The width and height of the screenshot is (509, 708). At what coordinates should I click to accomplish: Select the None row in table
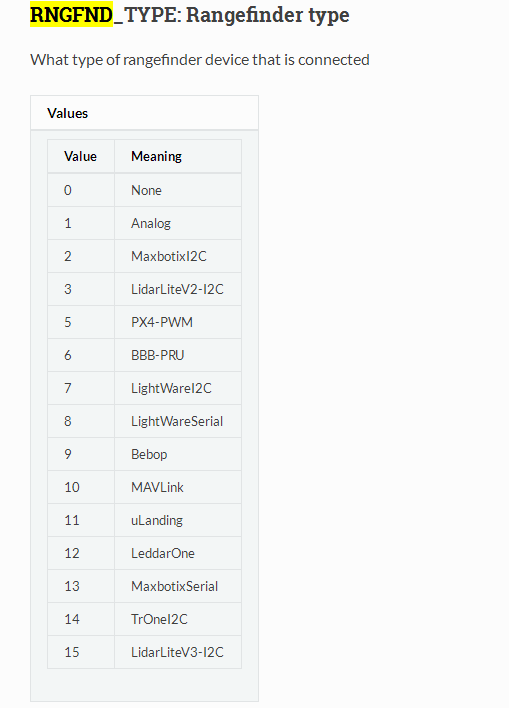[x=145, y=190]
